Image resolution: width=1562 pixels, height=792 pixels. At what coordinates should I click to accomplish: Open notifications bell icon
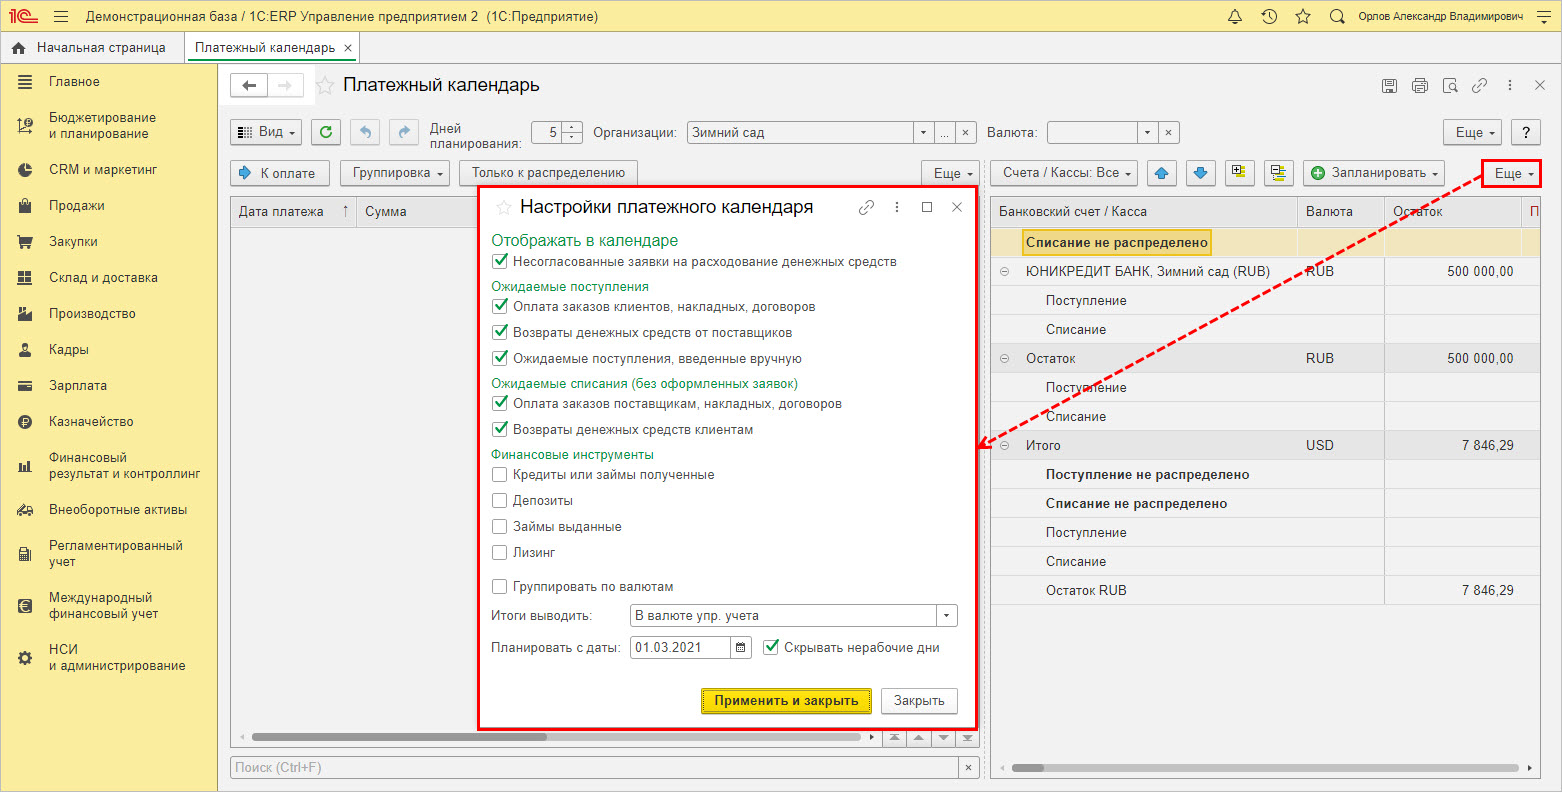pos(1234,17)
